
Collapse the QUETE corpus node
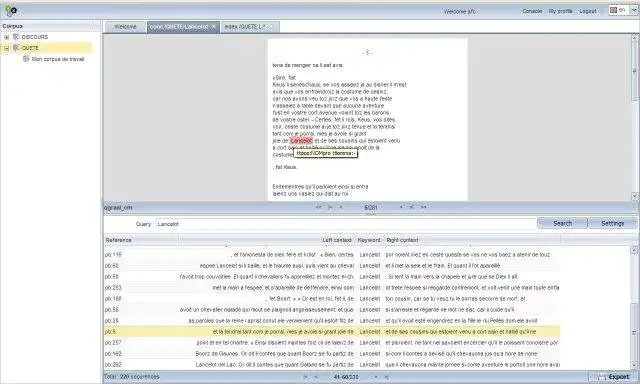tap(7, 48)
